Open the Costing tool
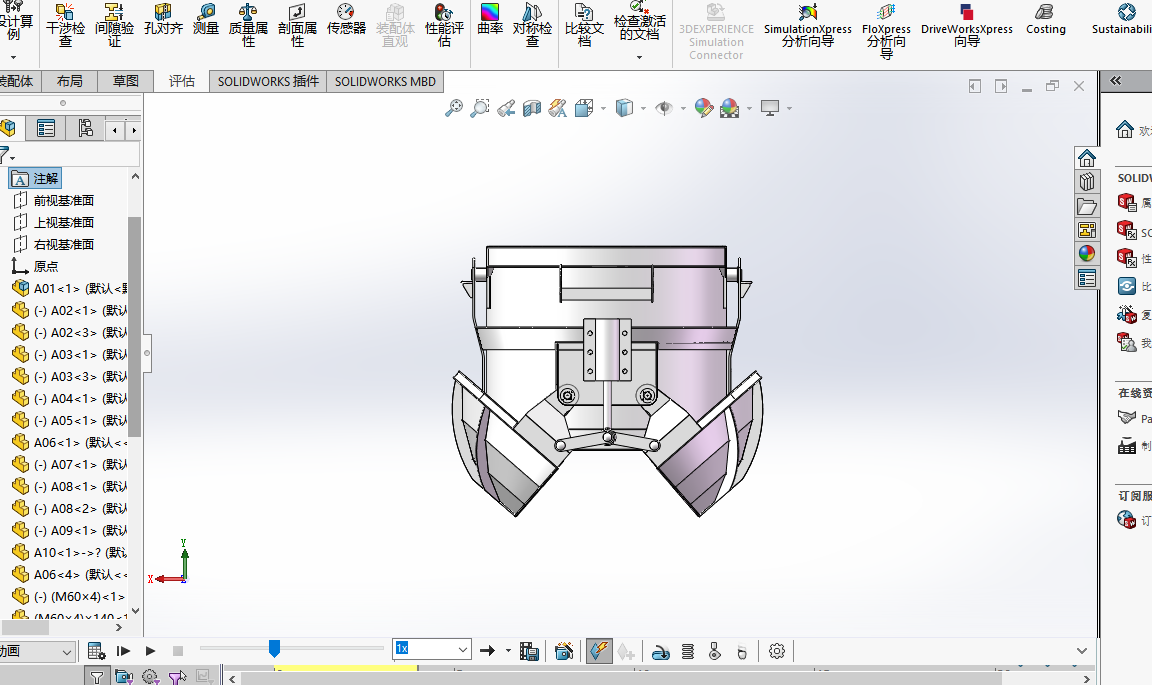This screenshot has height=685, width=1152. click(1045, 20)
